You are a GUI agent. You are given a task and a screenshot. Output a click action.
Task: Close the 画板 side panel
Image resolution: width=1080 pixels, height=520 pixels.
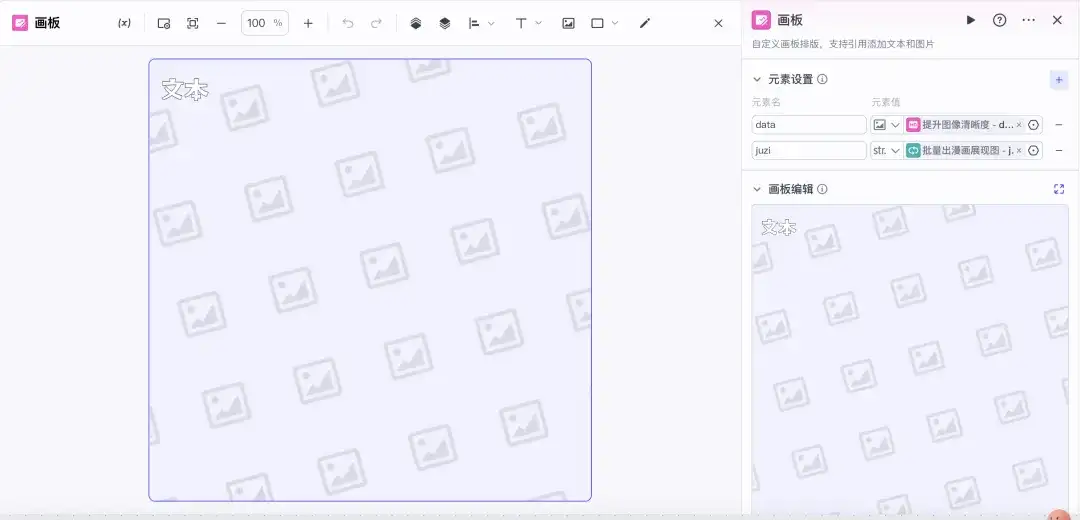[x=1057, y=20]
